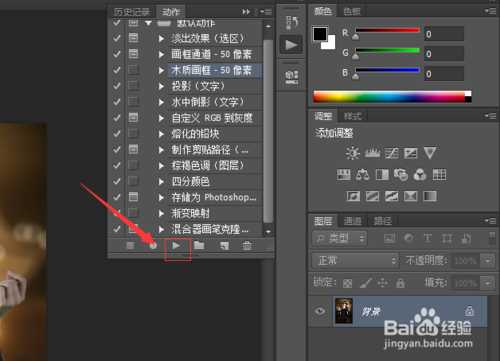Filter layers by type layers (T icon)
The image size is (500, 361).
428,238
